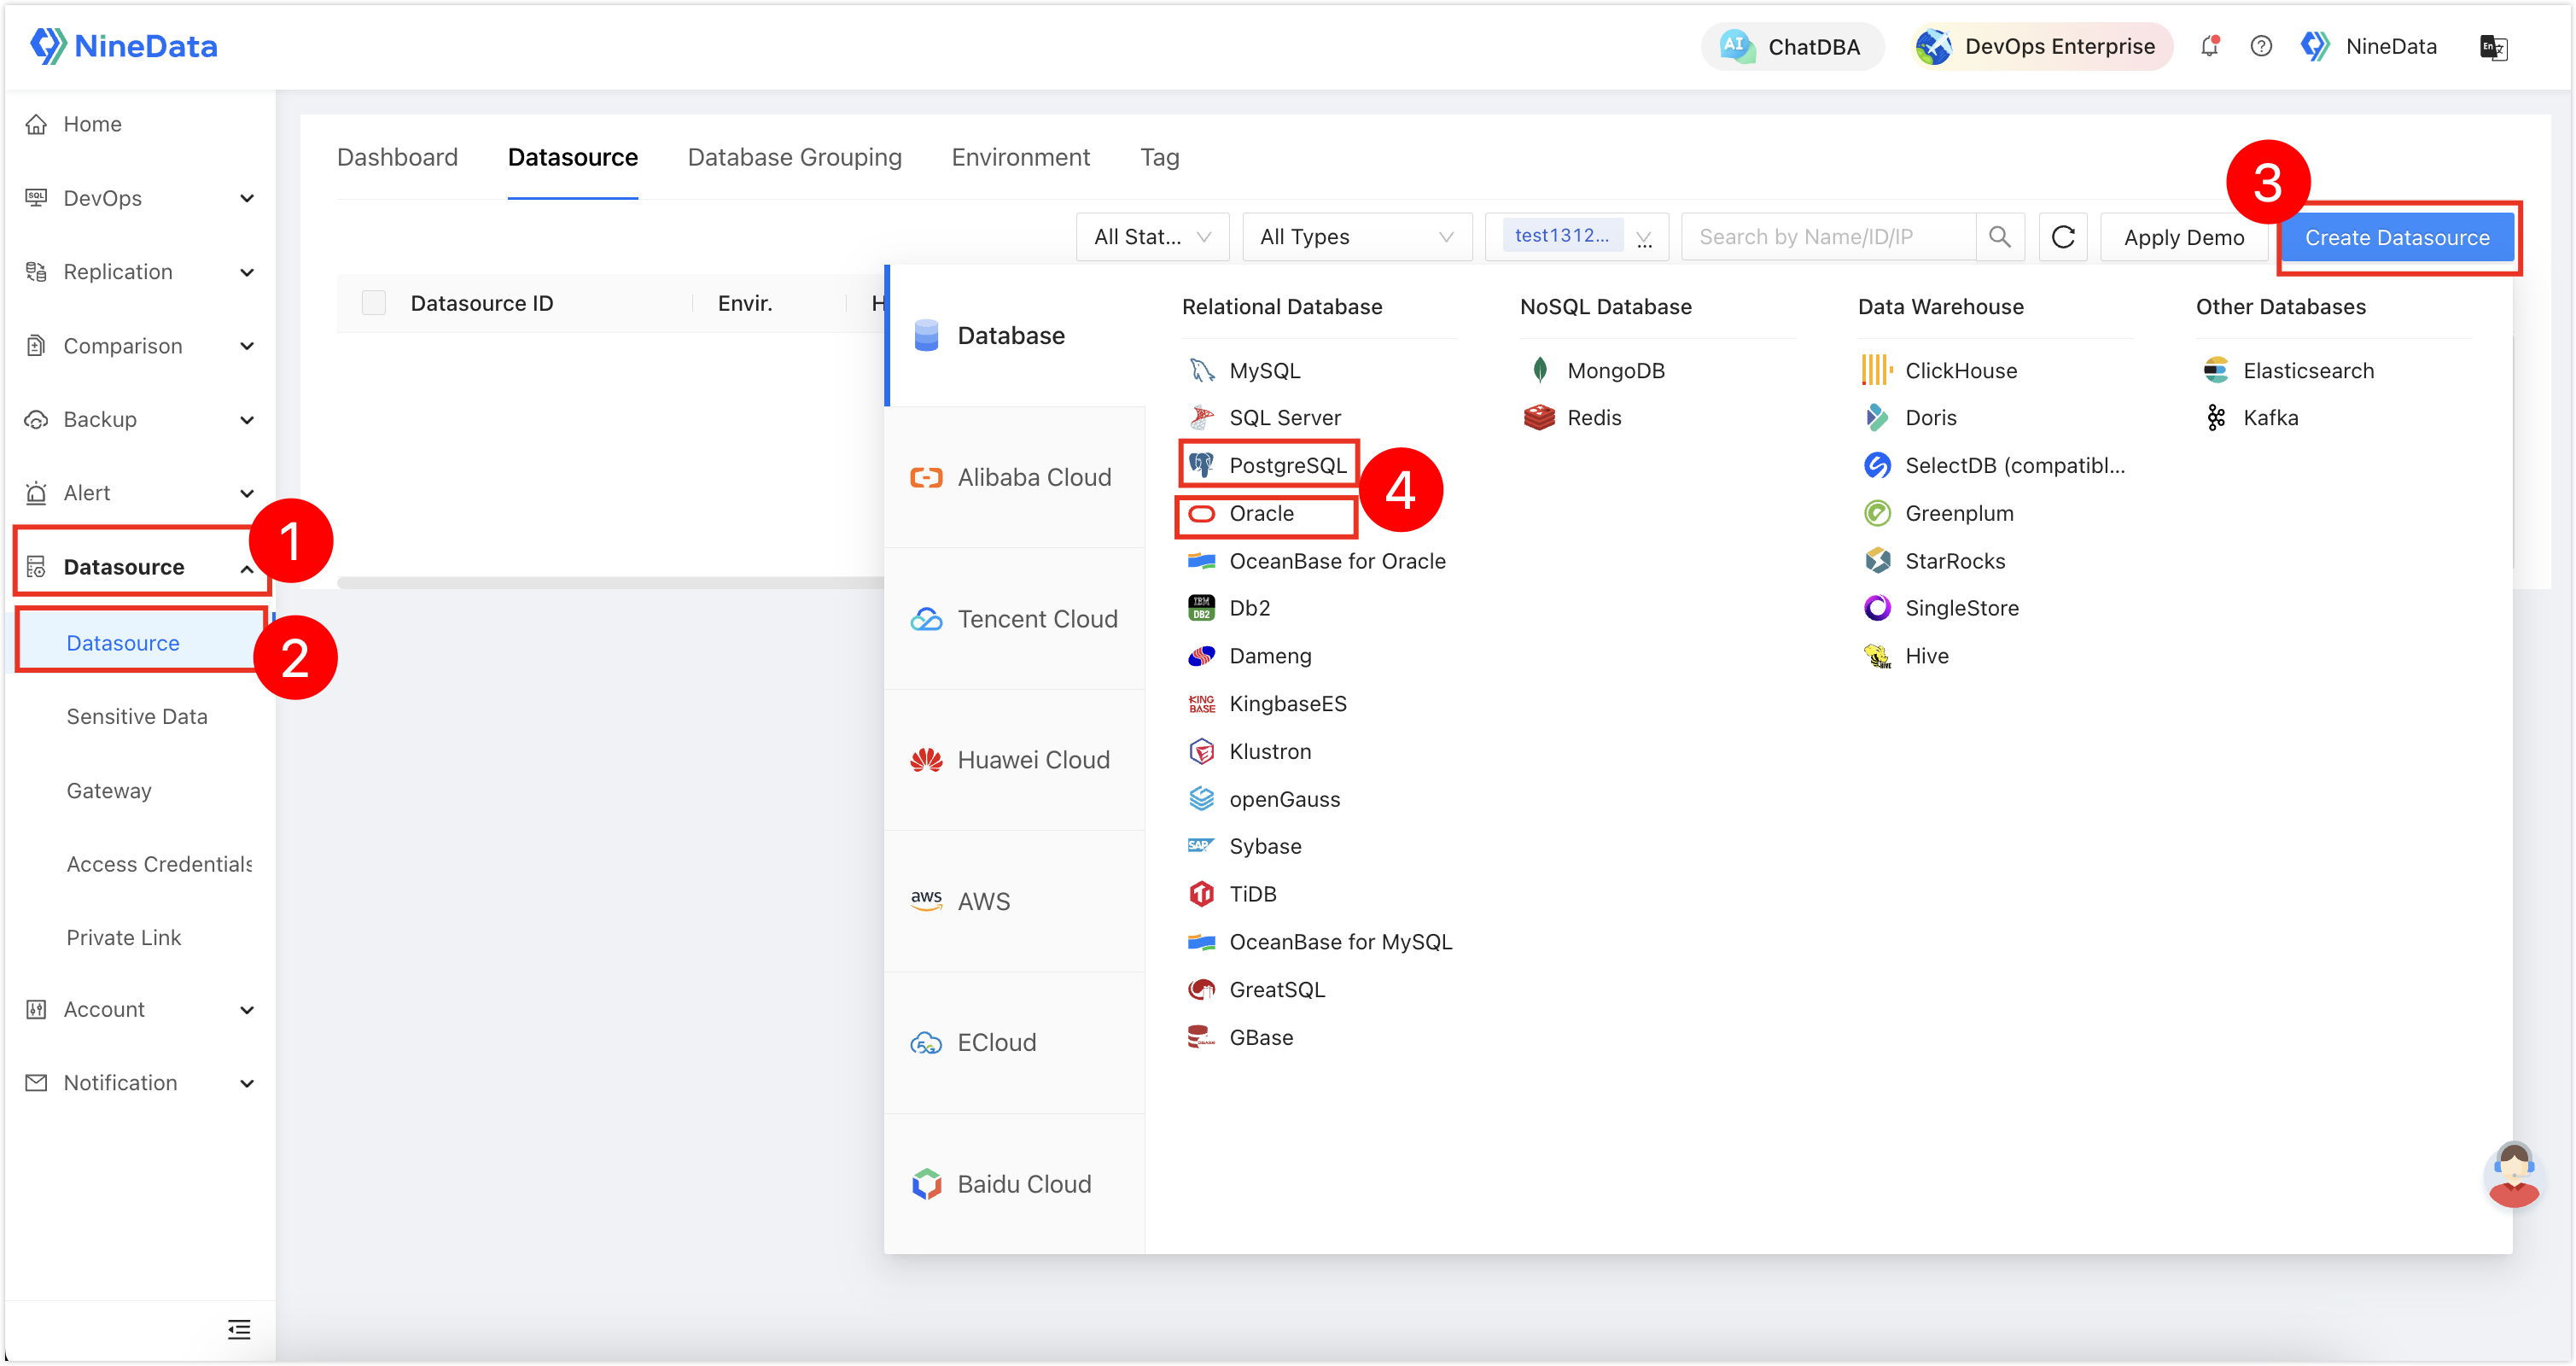The image size is (2576, 1366).
Task: Switch to the Dashboard tab
Action: pyautogui.click(x=397, y=157)
